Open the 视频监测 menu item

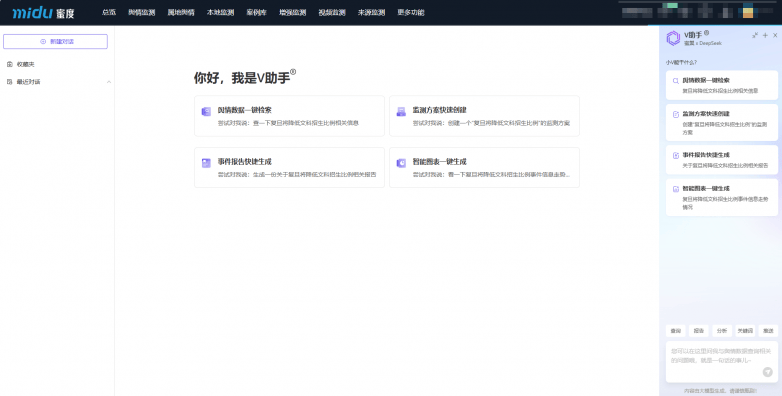click(x=332, y=12)
